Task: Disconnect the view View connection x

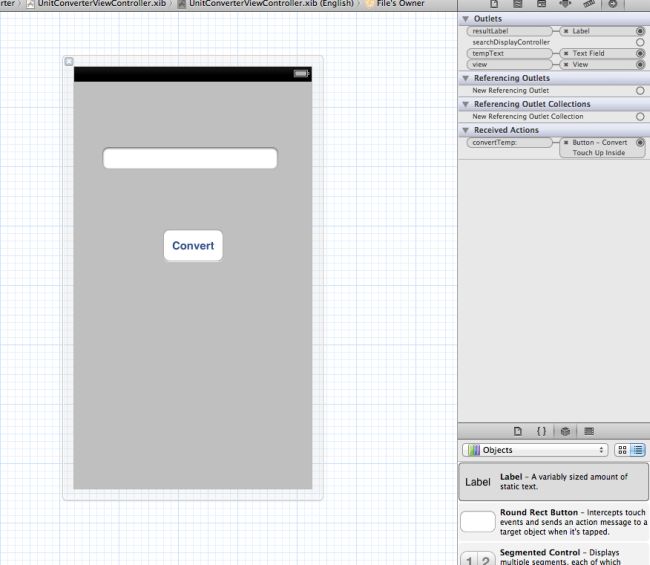Action: 566,65
